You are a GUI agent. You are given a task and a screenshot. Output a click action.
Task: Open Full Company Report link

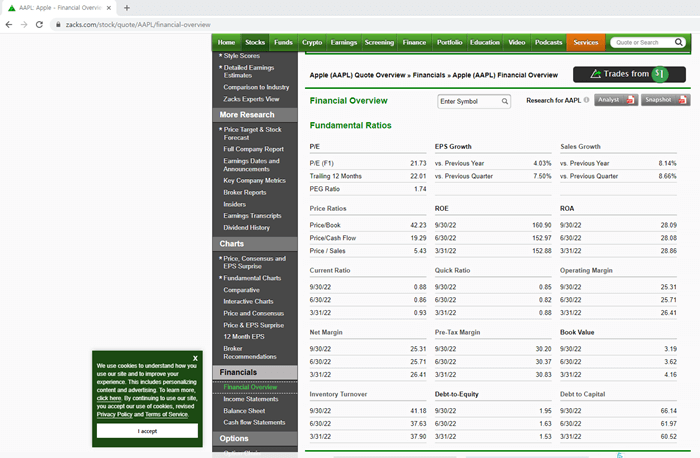coord(254,149)
